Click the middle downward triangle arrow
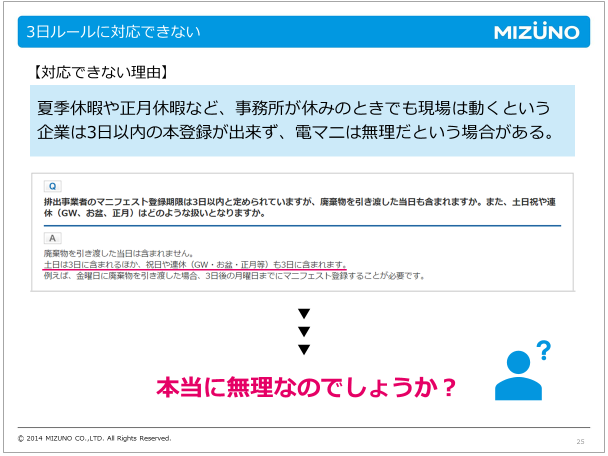 coord(304,331)
